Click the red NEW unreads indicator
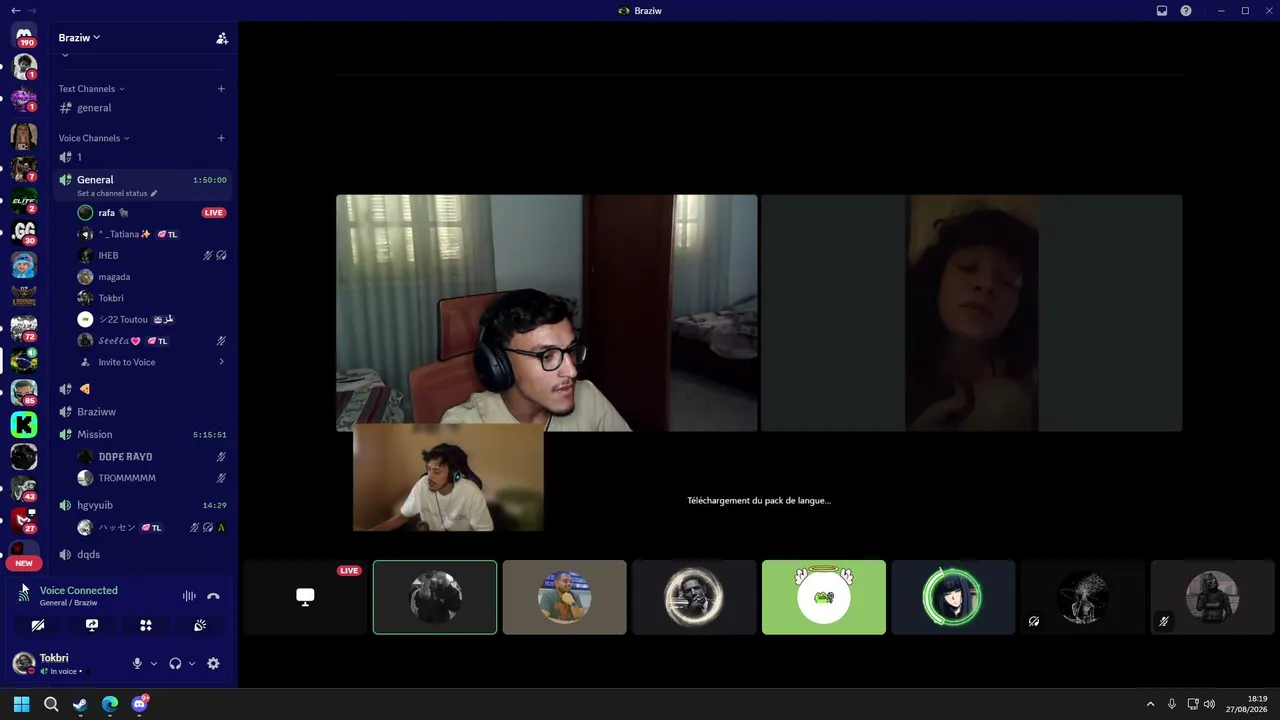Viewport: 1280px width, 720px height. [x=24, y=563]
